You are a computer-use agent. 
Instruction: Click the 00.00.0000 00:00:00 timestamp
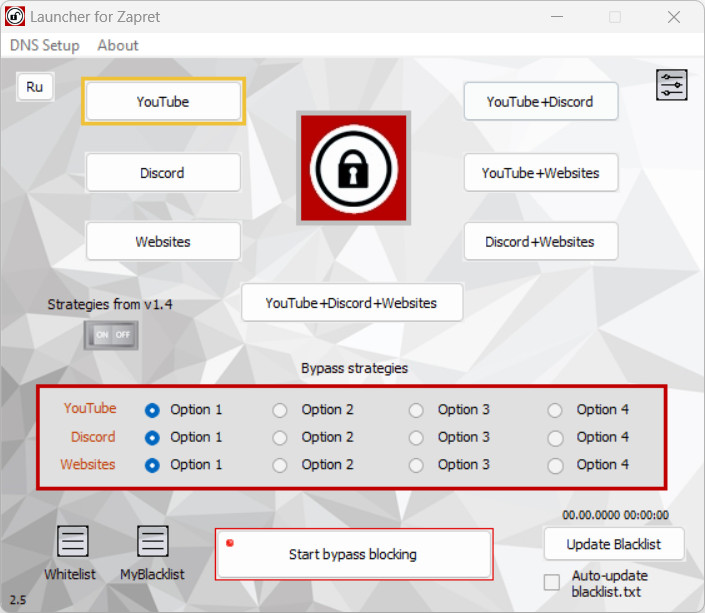pyautogui.click(x=615, y=515)
